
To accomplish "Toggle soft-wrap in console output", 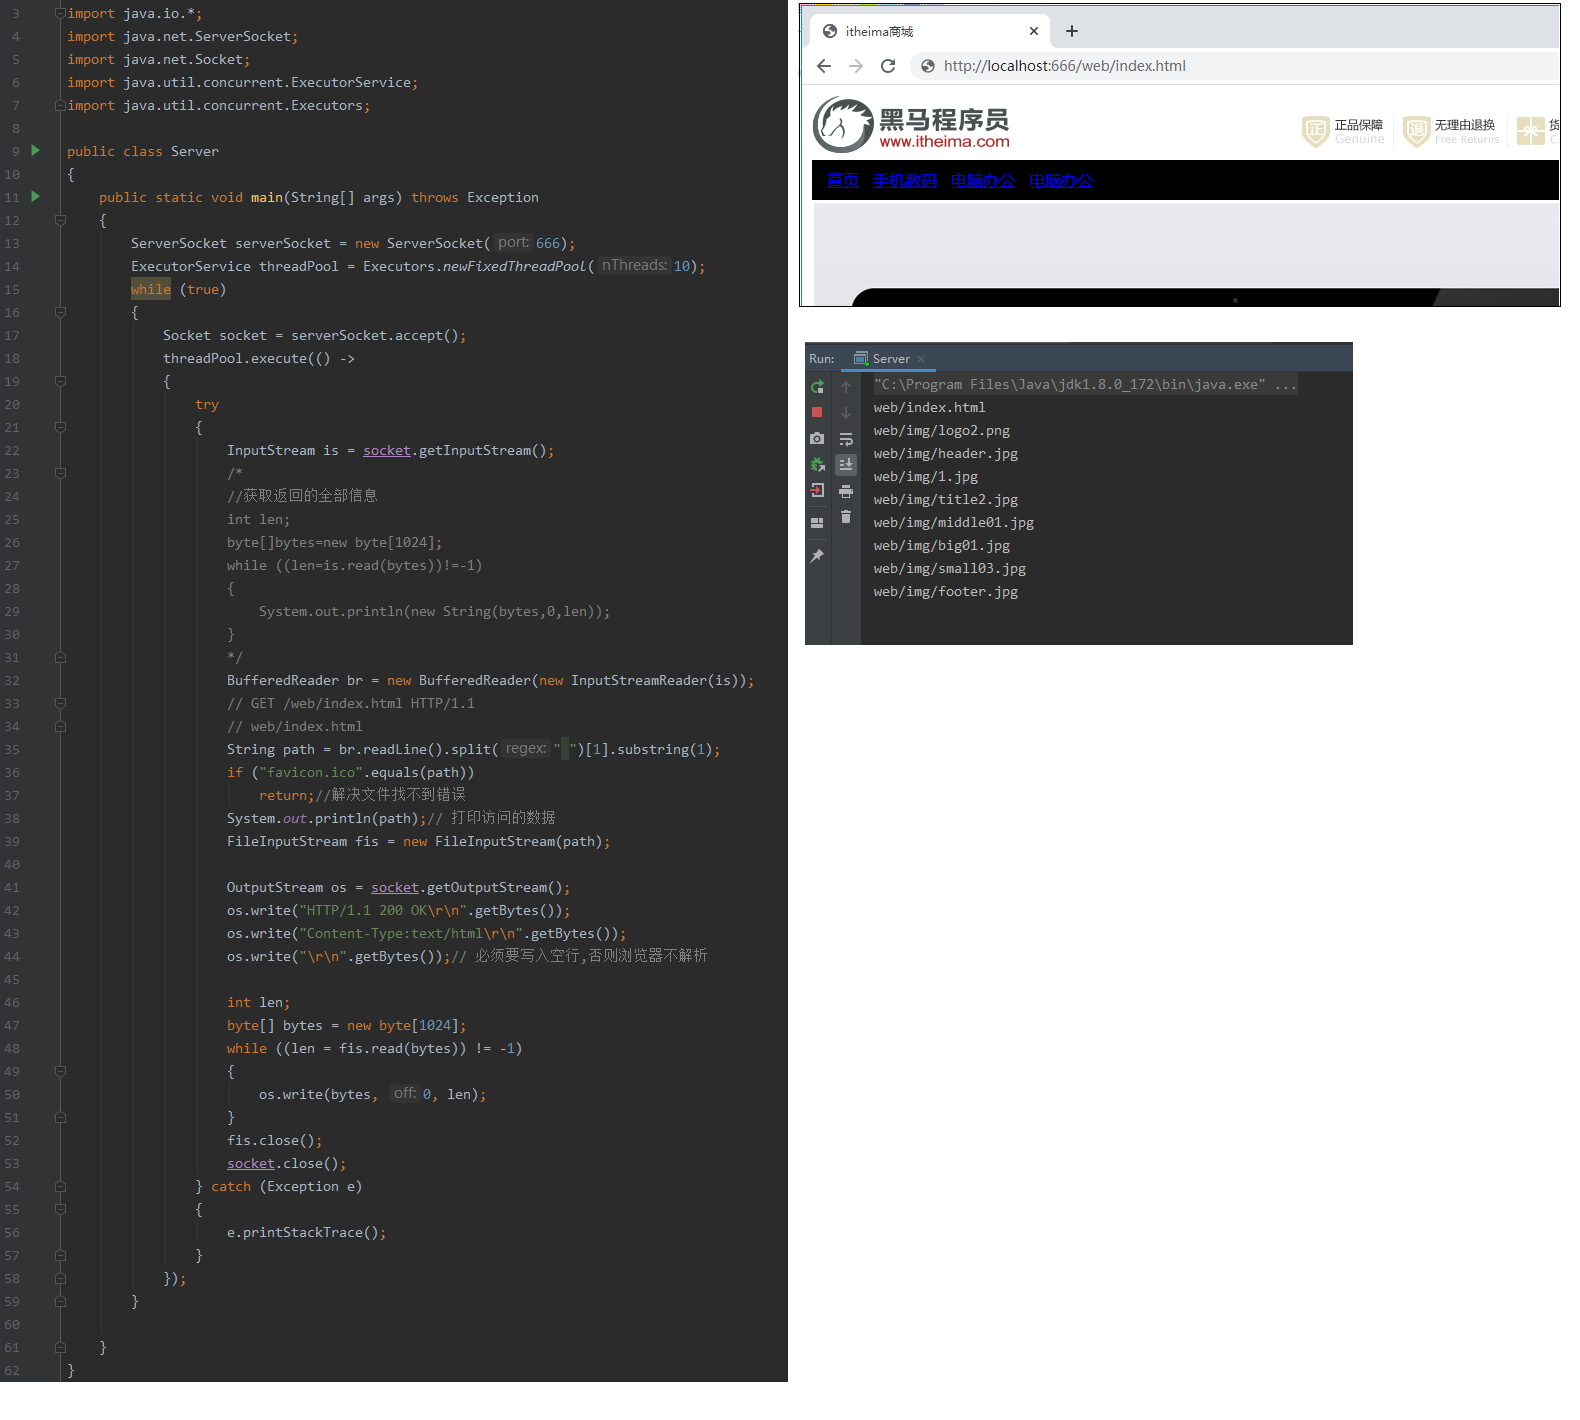I will pyautogui.click(x=846, y=439).
